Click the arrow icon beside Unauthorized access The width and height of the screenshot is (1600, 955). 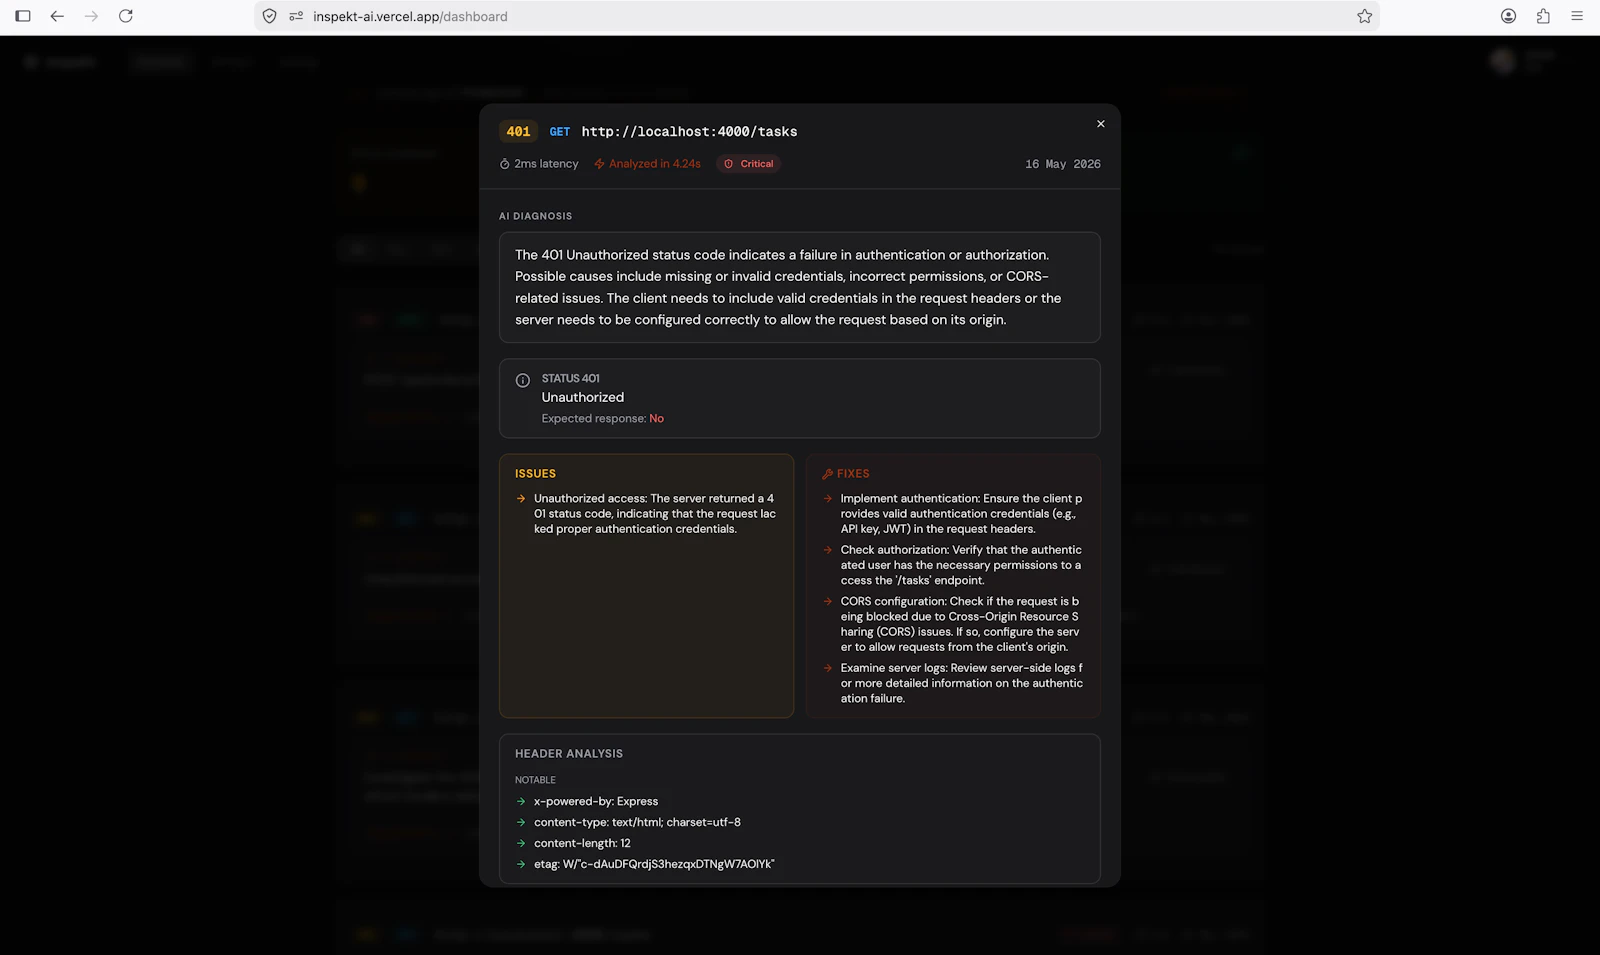[x=521, y=498]
